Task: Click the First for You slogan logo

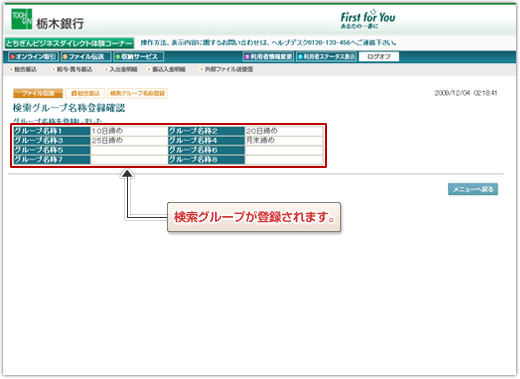Action: [x=368, y=19]
